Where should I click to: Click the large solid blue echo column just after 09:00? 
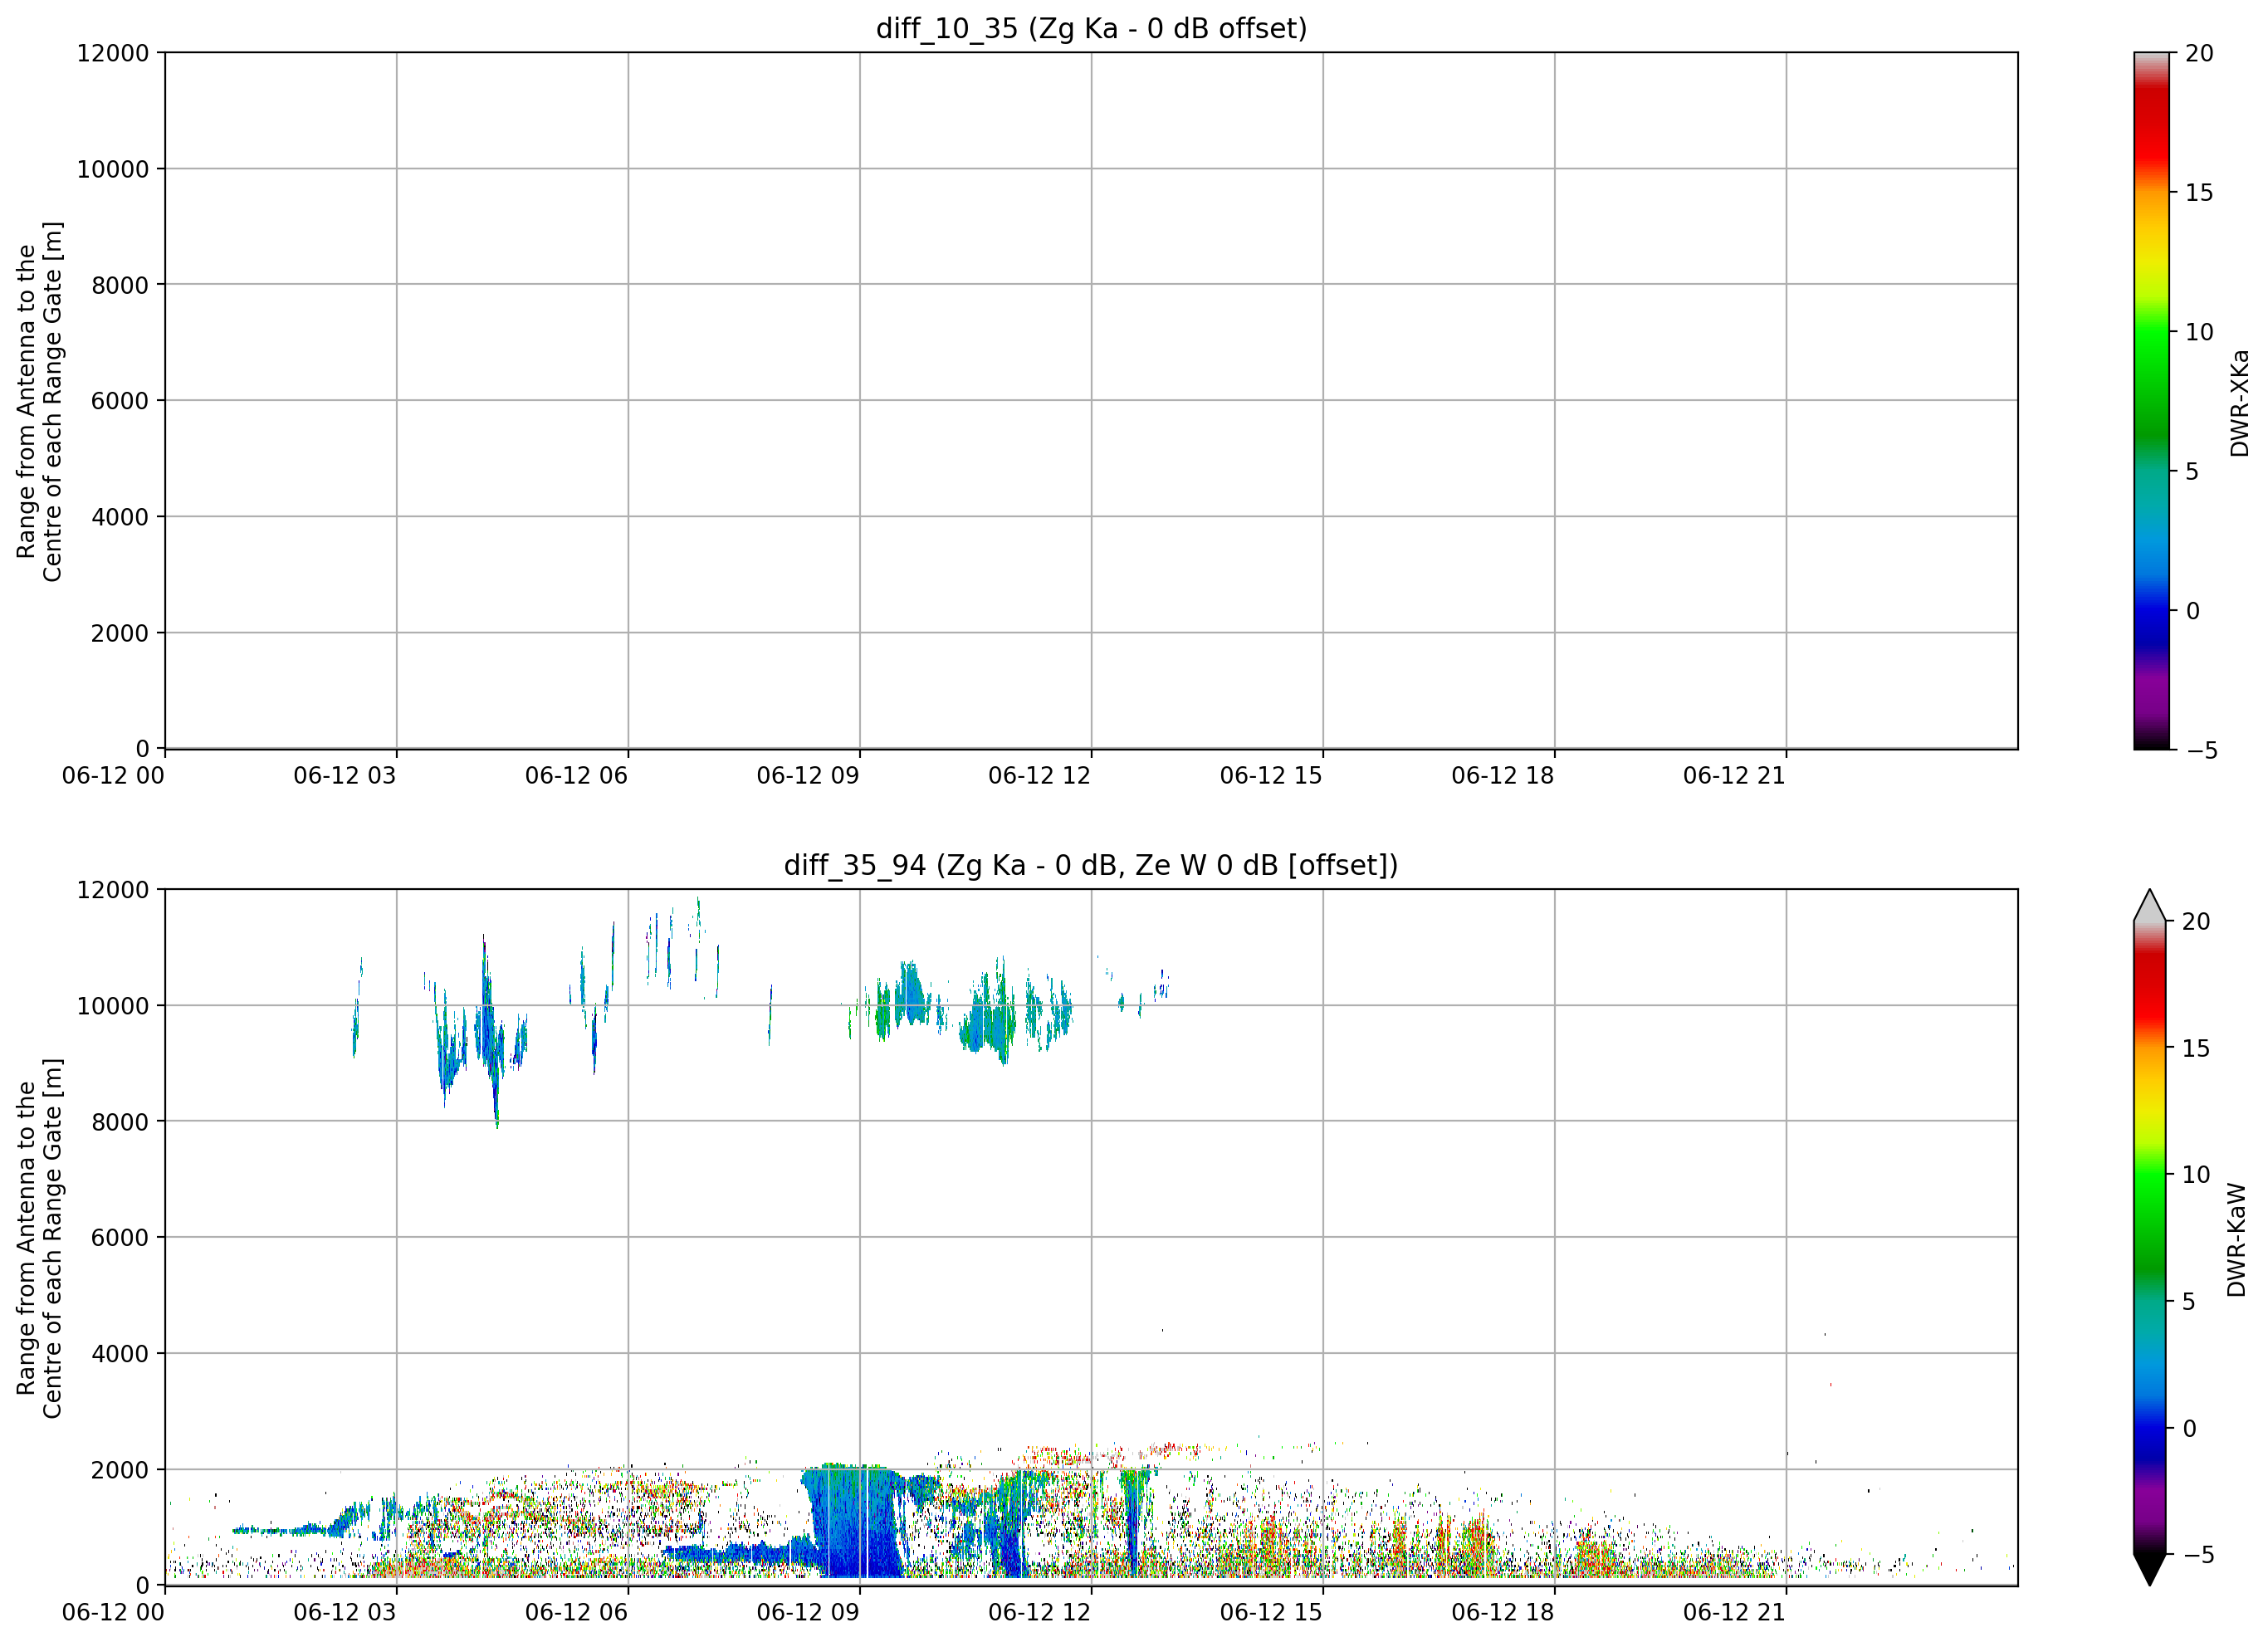click(855, 1521)
